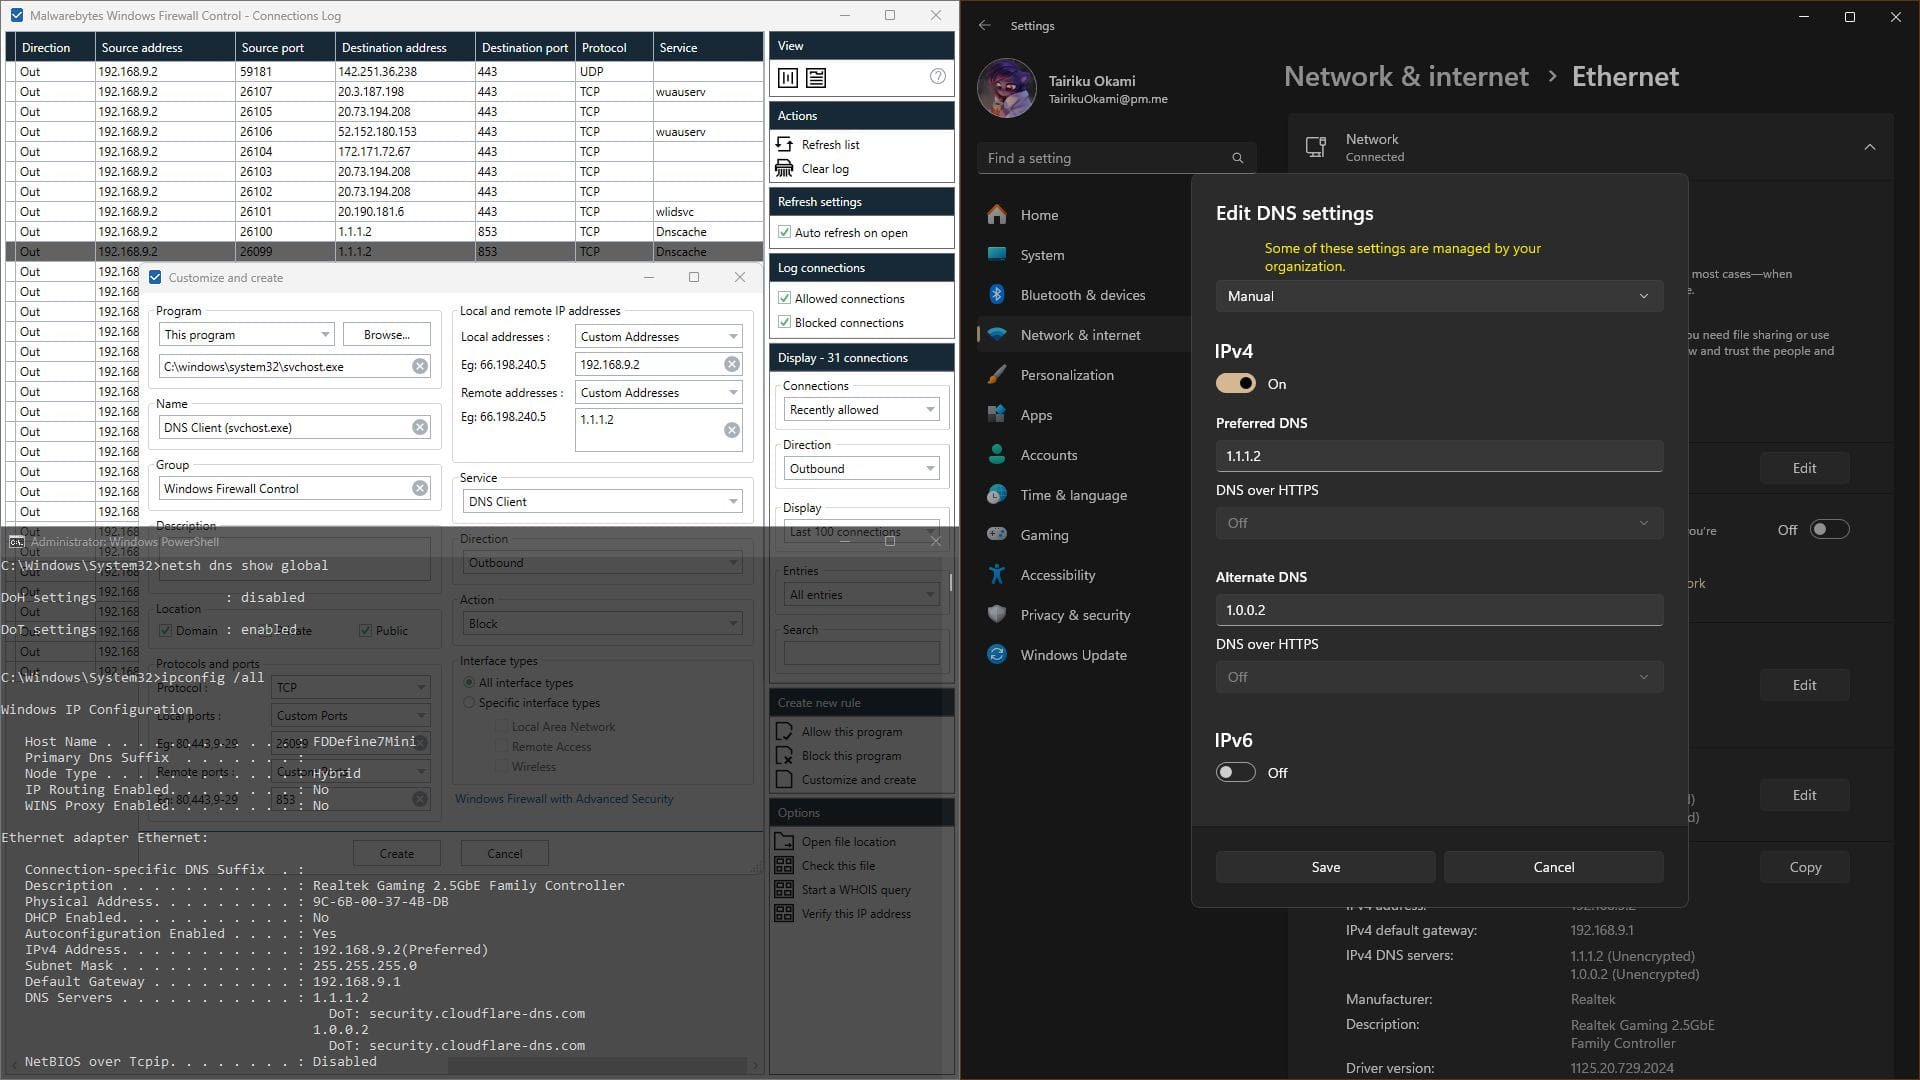This screenshot has height=1080, width=1920.
Task: Click the Preferred DNS input field
Action: coord(1439,456)
